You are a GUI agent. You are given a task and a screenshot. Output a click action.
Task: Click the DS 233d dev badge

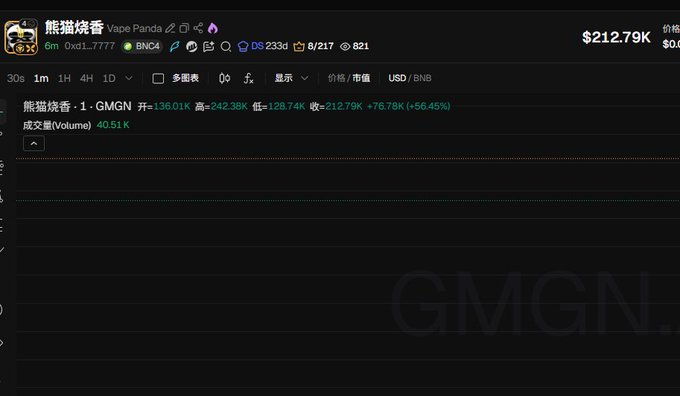click(263, 46)
